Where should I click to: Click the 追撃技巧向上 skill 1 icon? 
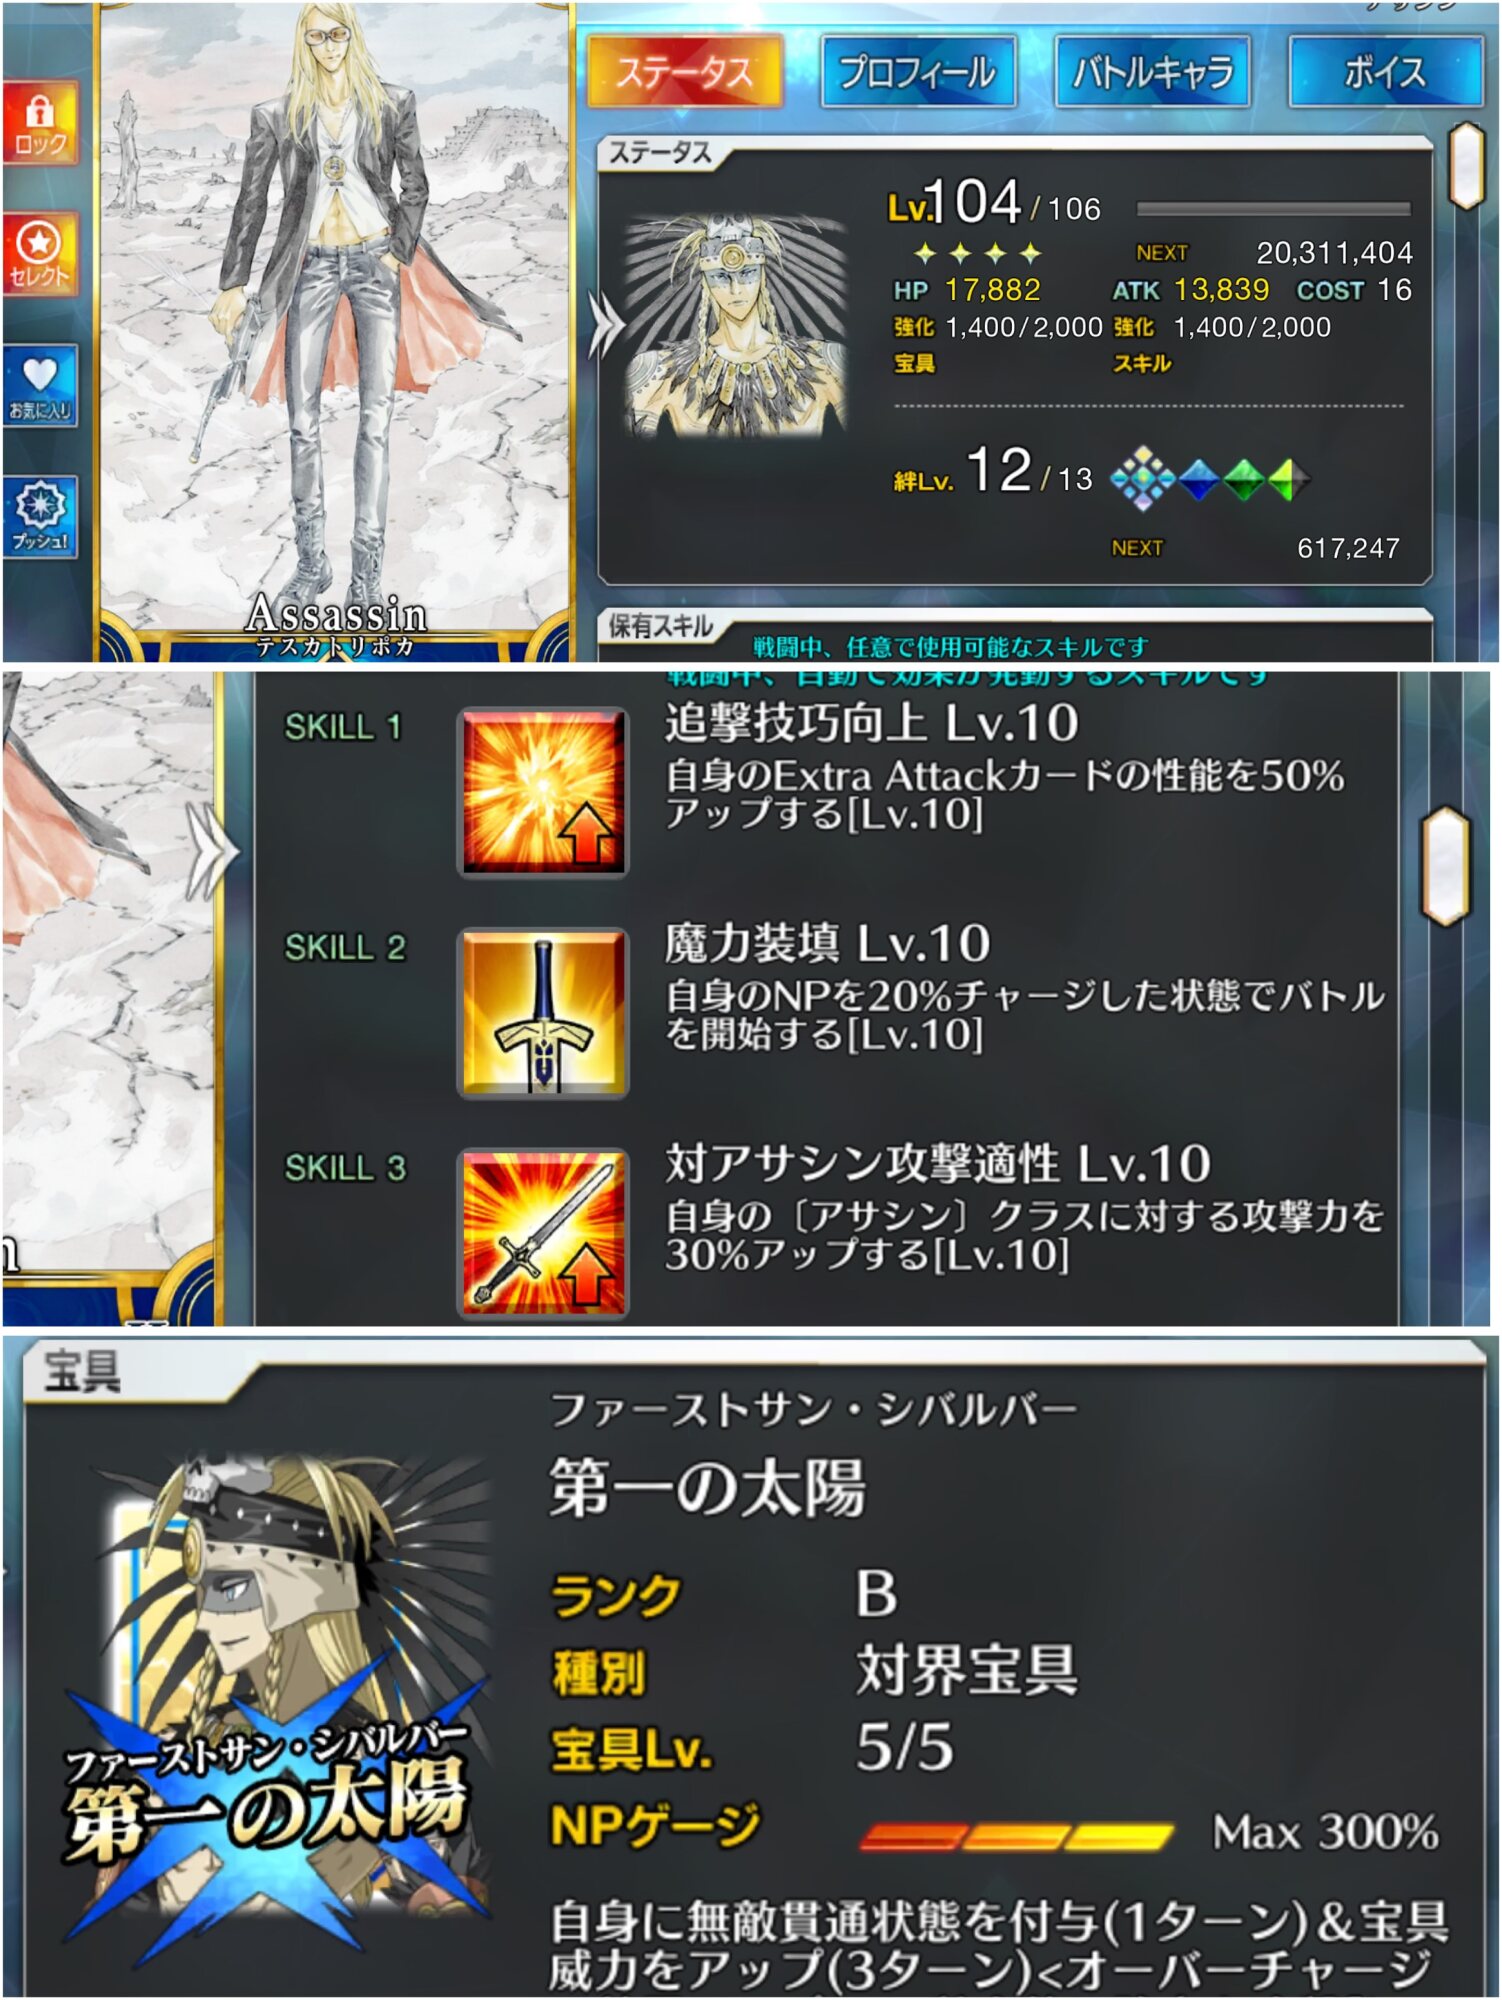(543, 792)
